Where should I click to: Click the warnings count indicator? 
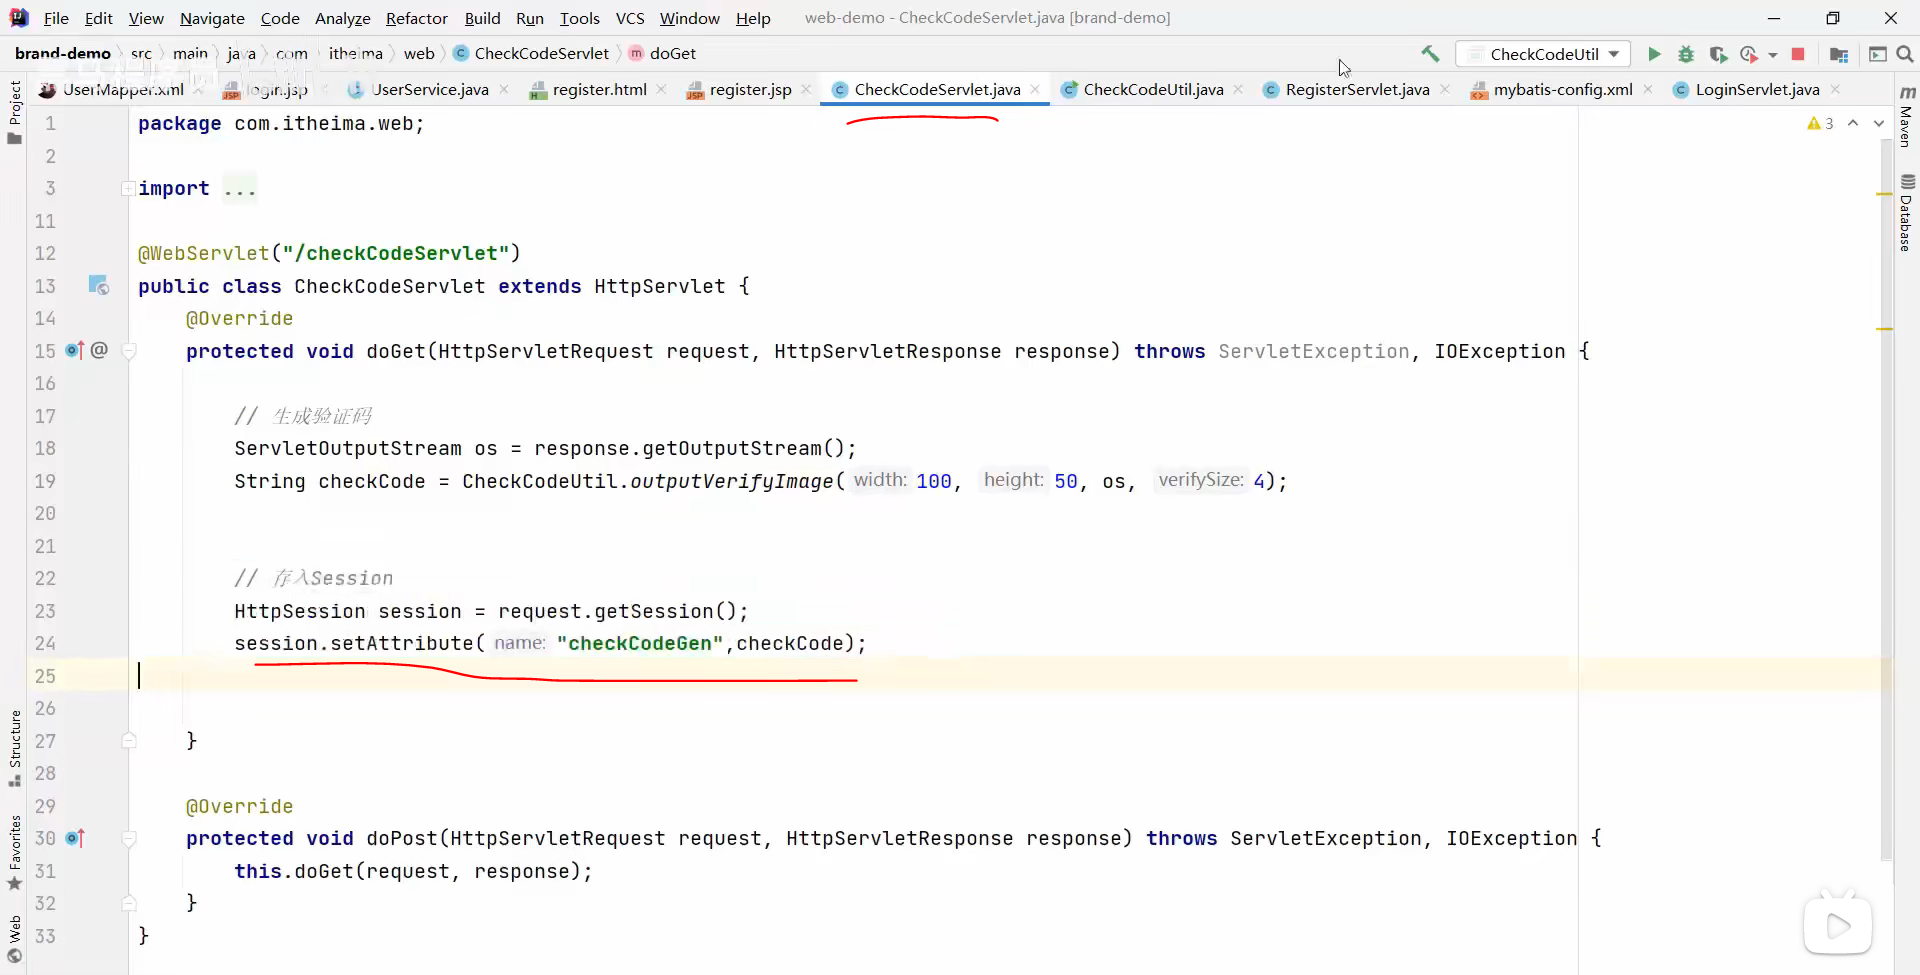(x=1820, y=123)
